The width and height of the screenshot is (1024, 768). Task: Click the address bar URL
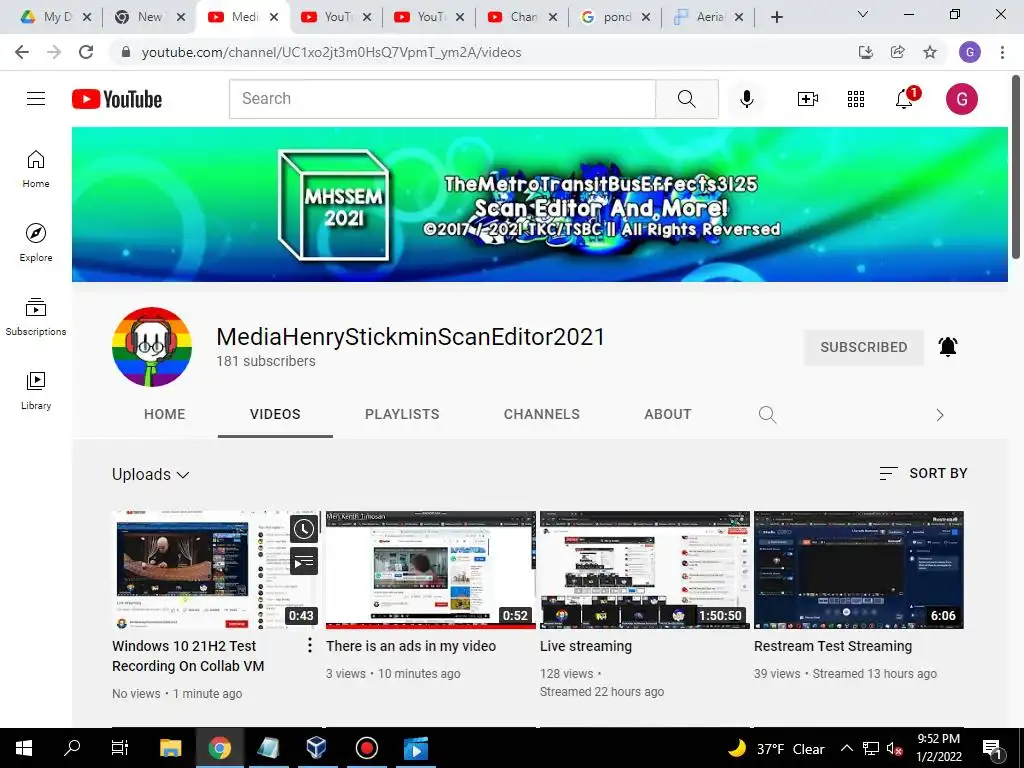[331, 52]
